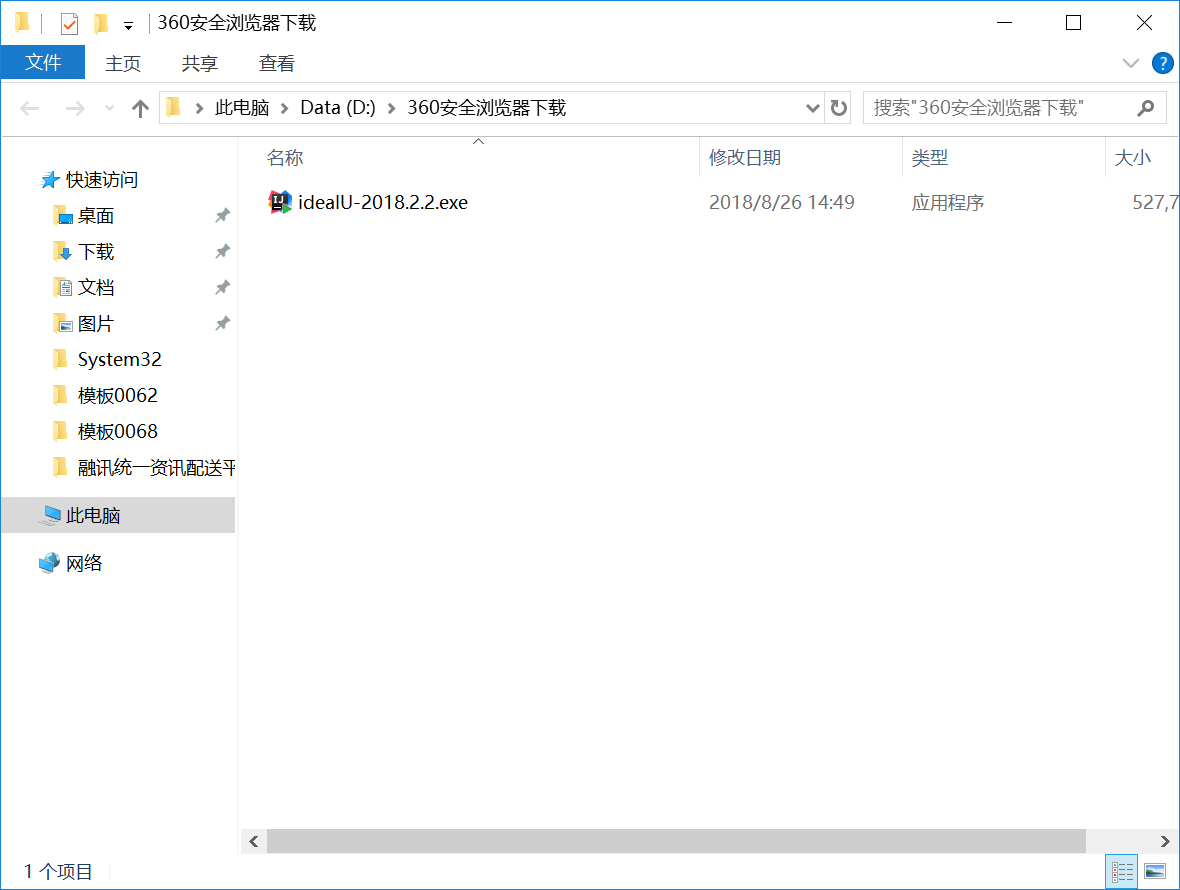Open the Customize Quick Access Toolbar dropdown
Screen dimensions: 1180x890
(129, 26)
